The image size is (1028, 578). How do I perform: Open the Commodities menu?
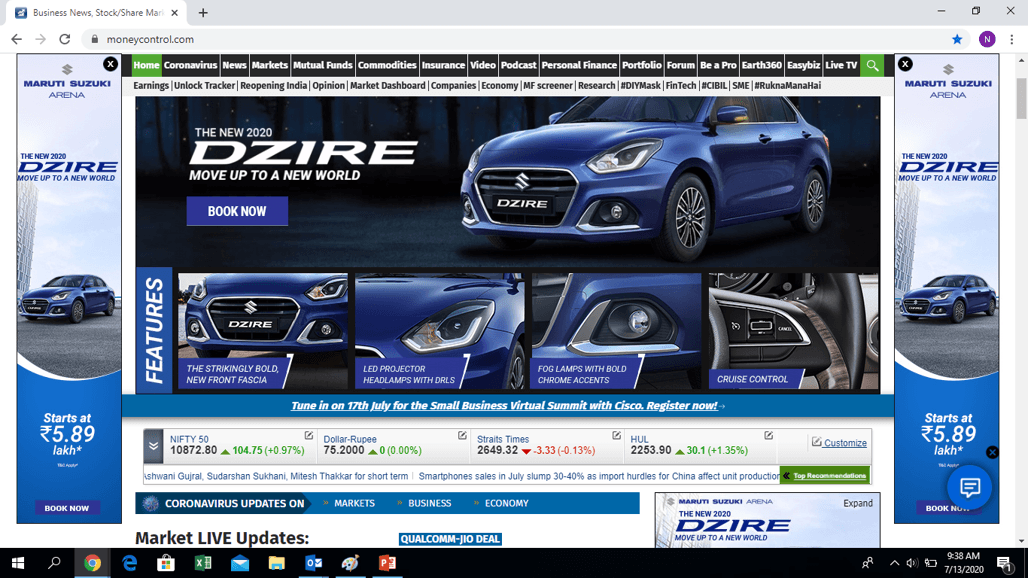387,65
